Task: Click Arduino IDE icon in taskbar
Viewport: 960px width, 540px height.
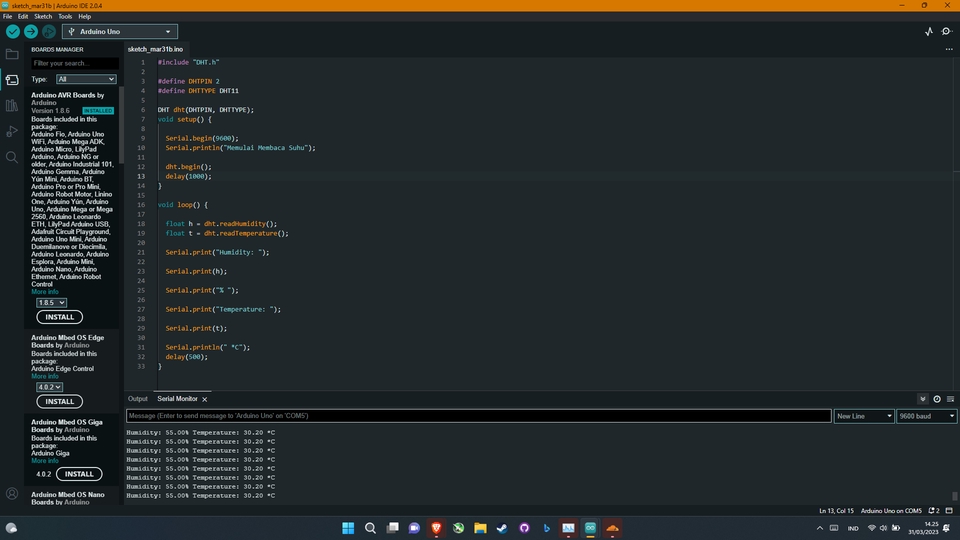Action: (x=590, y=528)
